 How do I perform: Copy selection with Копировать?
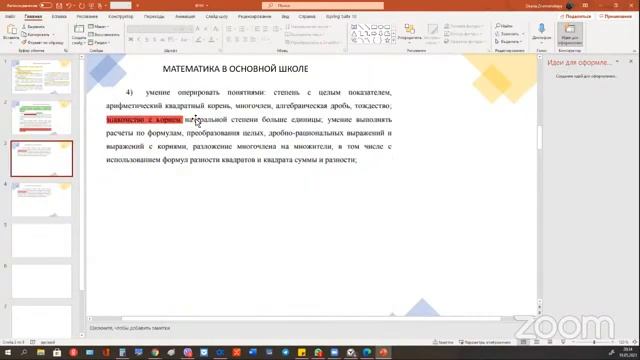point(35,34)
